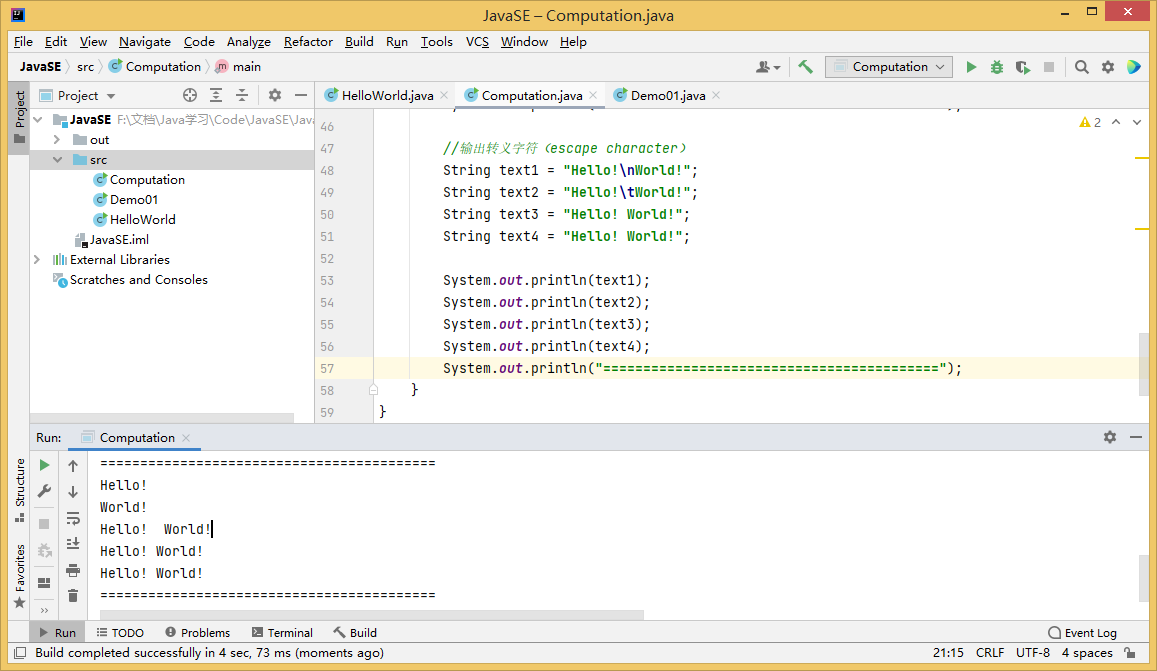Run Computation with the green play button
1157x671 pixels.
coord(971,67)
